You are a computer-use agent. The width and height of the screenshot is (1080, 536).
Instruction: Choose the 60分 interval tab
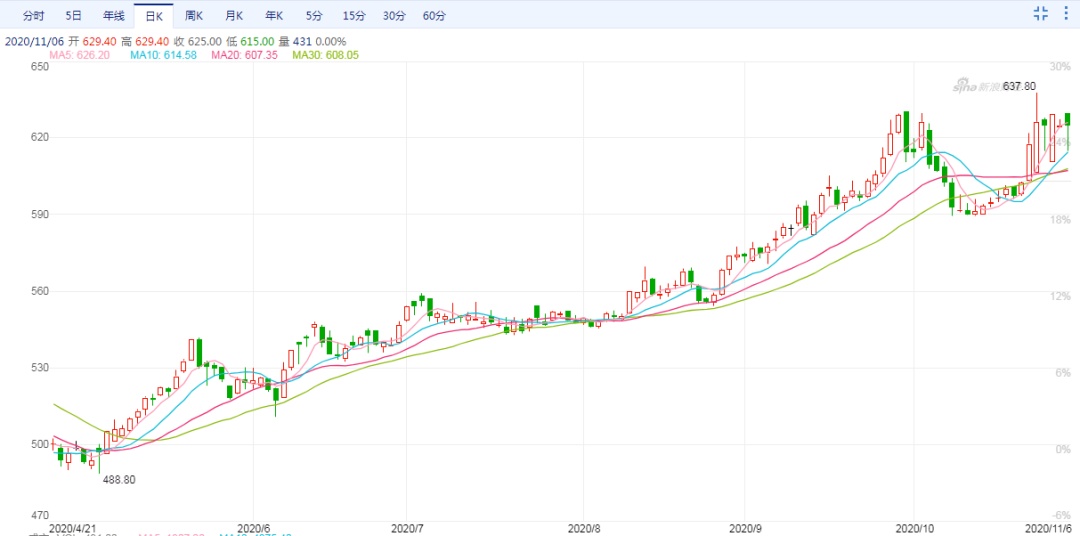[434, 15]
